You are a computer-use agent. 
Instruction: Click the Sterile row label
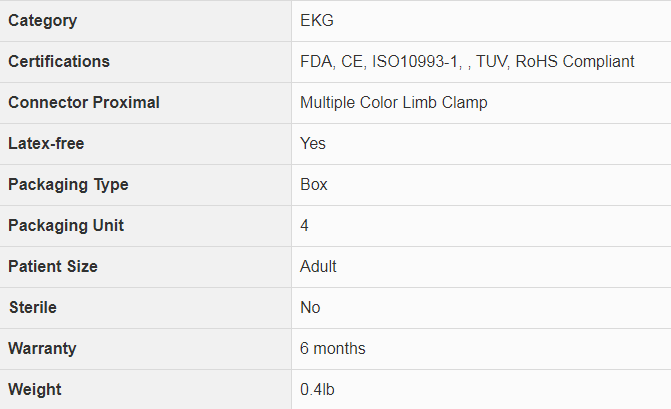(32, 308)
